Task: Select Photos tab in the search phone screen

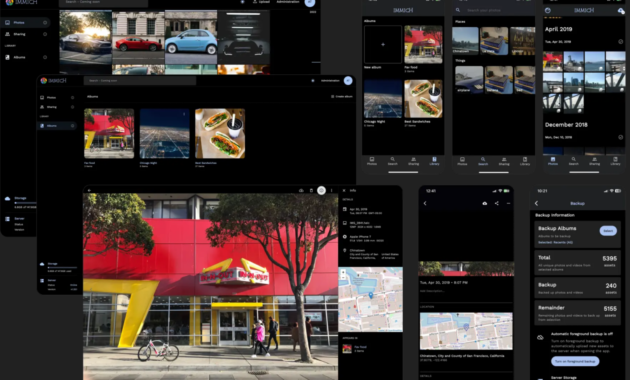Action: pos(462,161)
